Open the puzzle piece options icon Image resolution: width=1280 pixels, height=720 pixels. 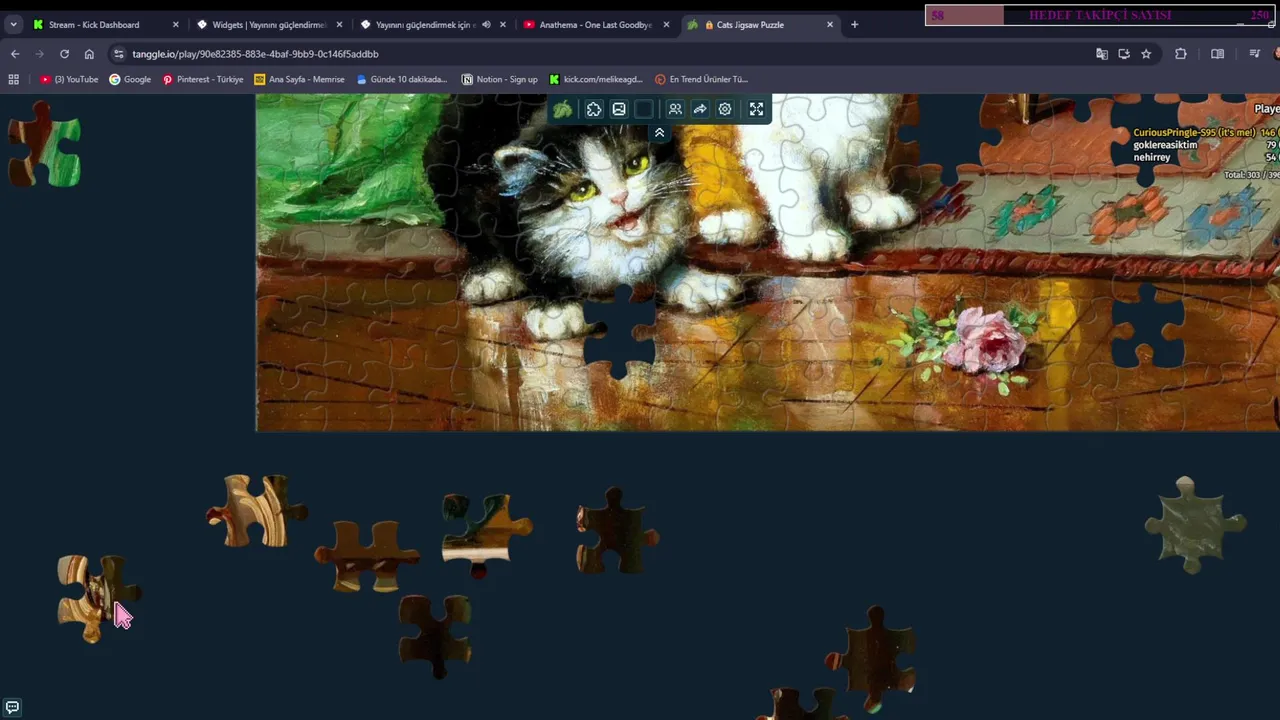[x=594, y=109]
